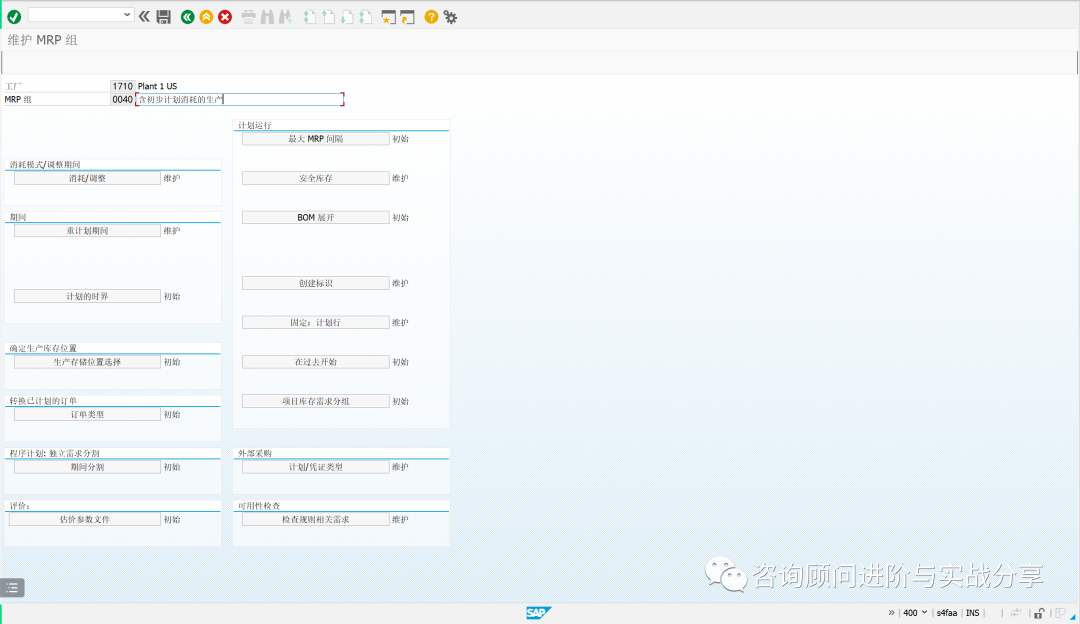Click the Save (diskette) icon
Image resolution: width=1080 pixels, height=624 pixels.
(x=163, y=16)
